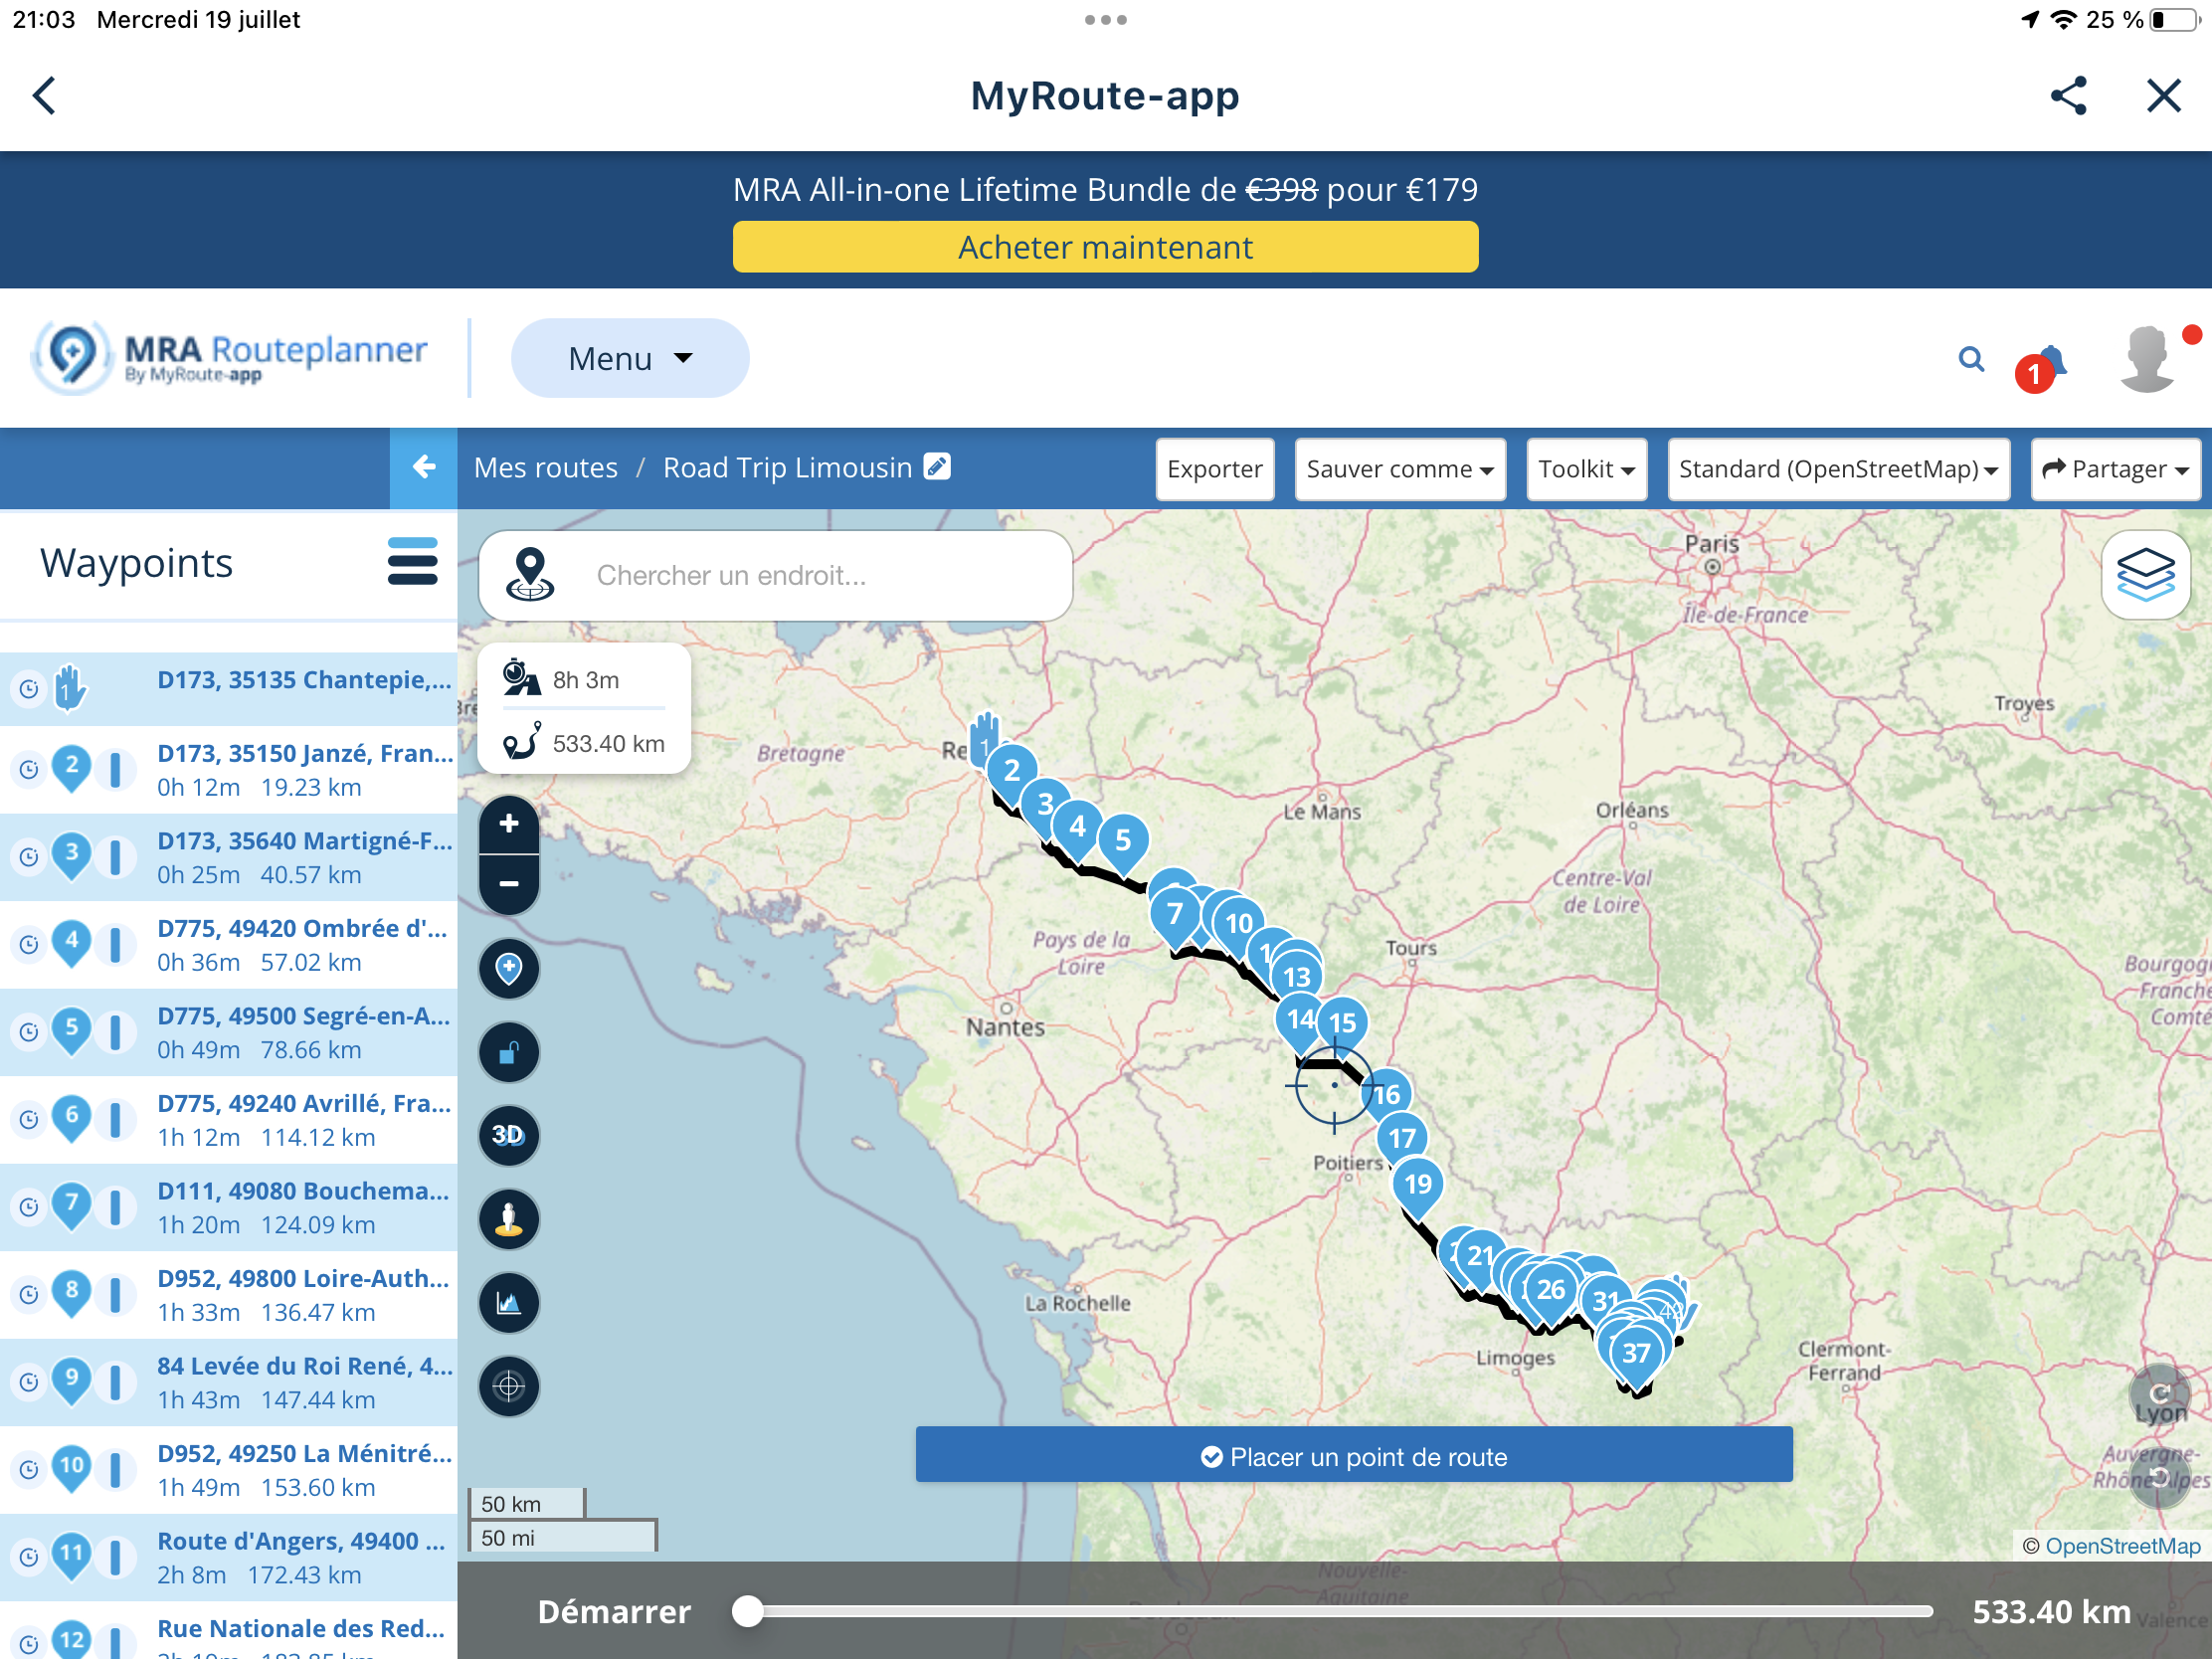Click map marker number 37
The image size is (2212, 1659).
tap(1636, 1355)
